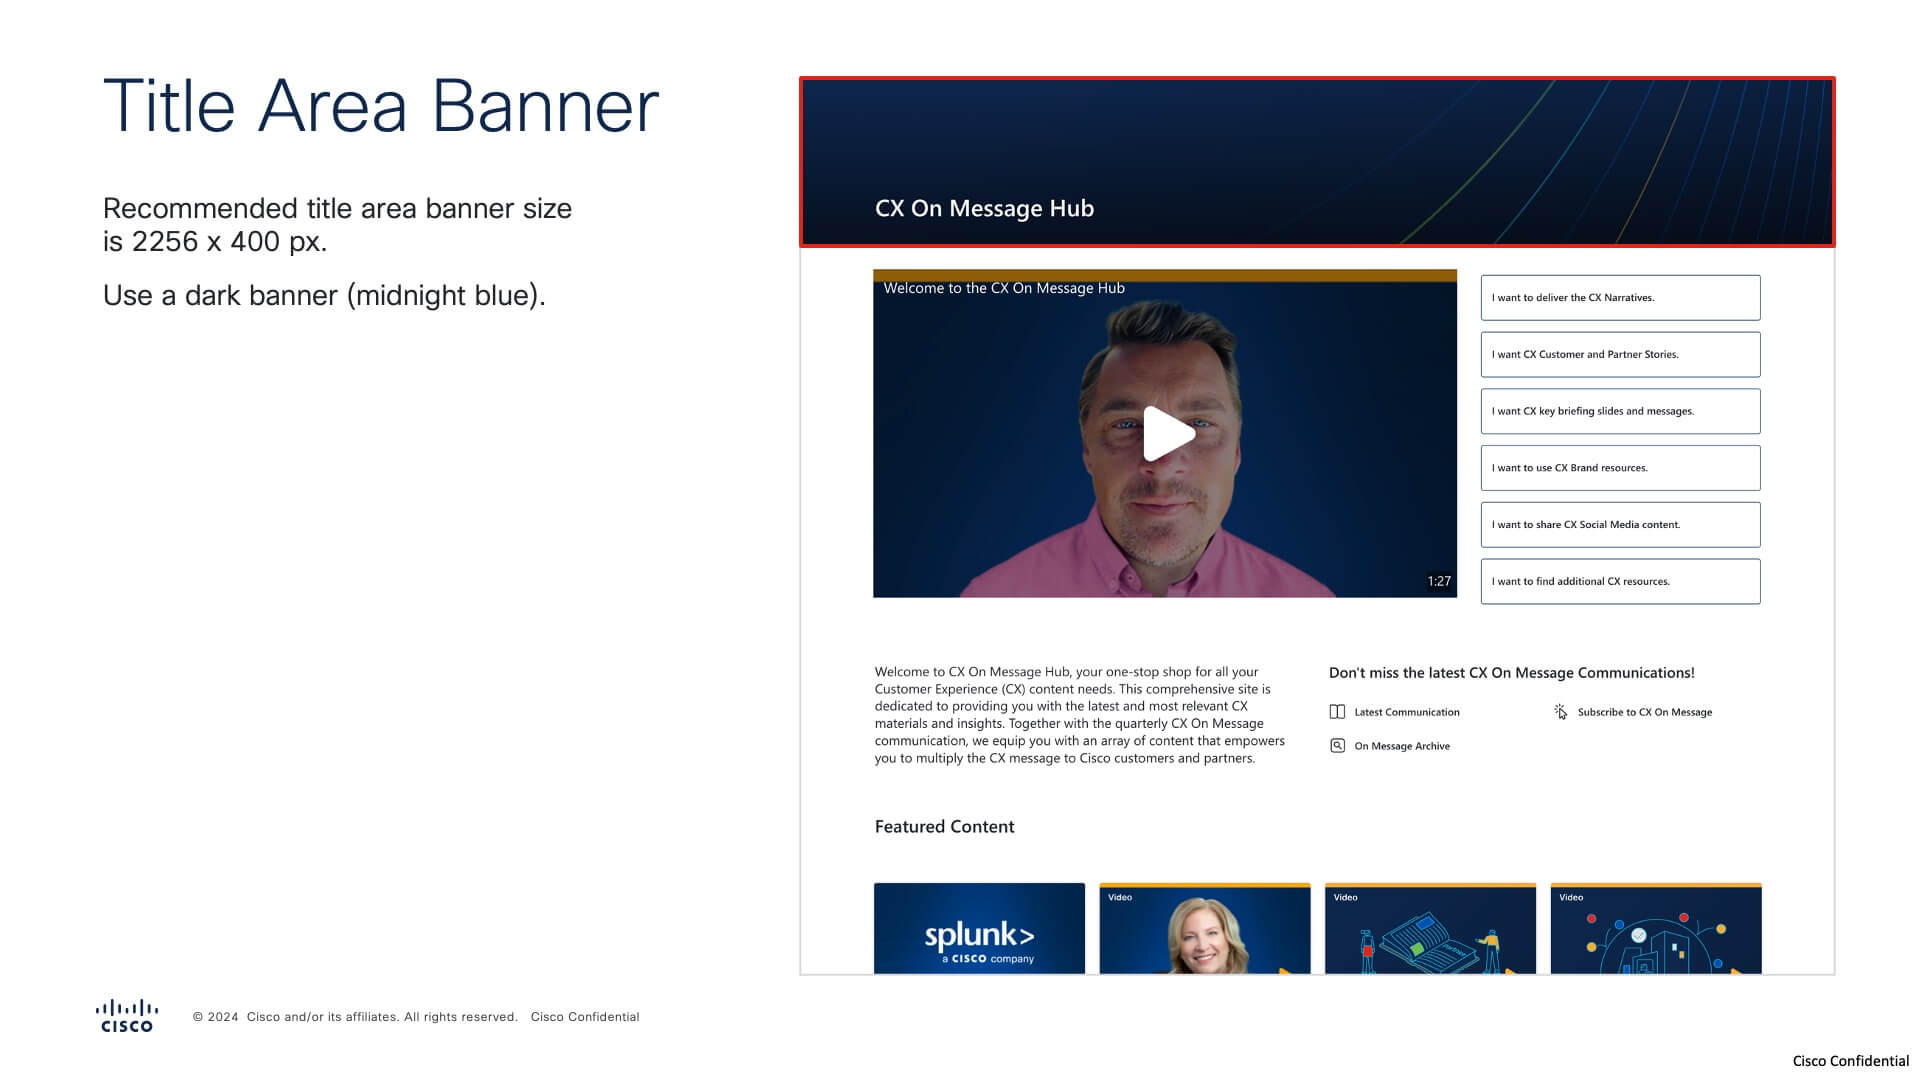Click the Cisco Confidential label at bottom right
The image size is (1920, 1080).
click(1850, 1061)
